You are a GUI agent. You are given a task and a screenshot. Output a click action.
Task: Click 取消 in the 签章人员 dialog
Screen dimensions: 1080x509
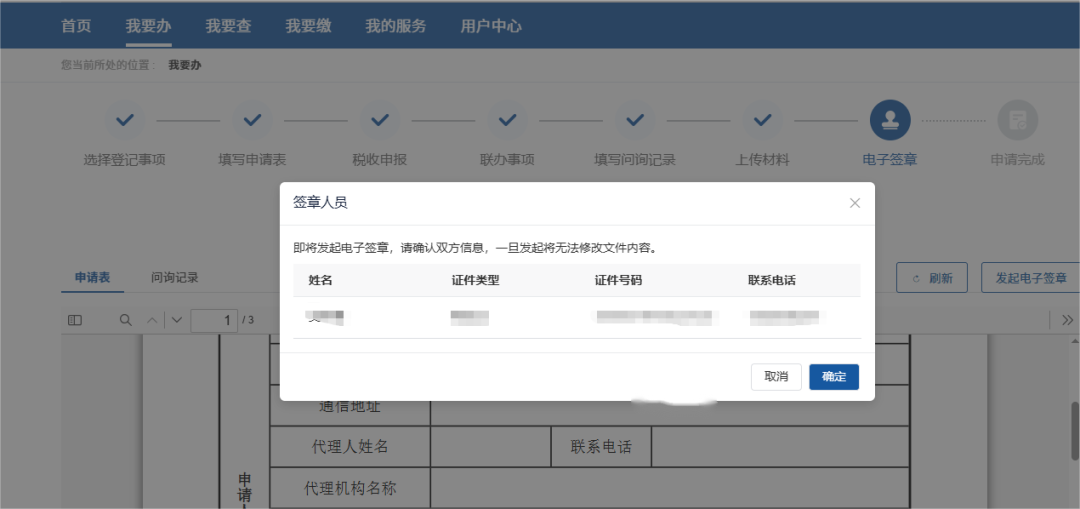click(x=776, y=377)
